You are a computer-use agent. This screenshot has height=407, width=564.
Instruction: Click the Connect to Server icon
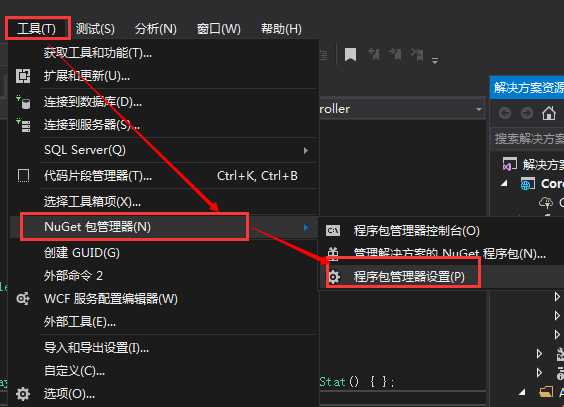pos(24,125)
